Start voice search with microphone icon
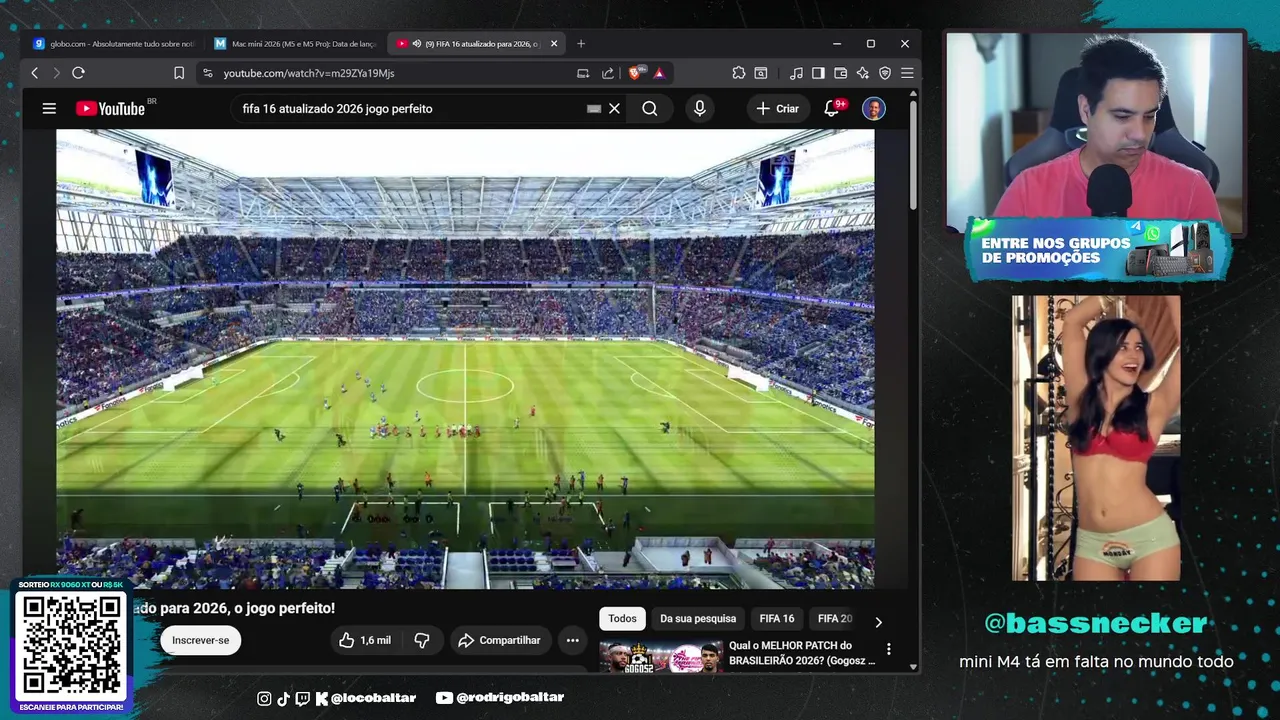 (x=700, y=108)
